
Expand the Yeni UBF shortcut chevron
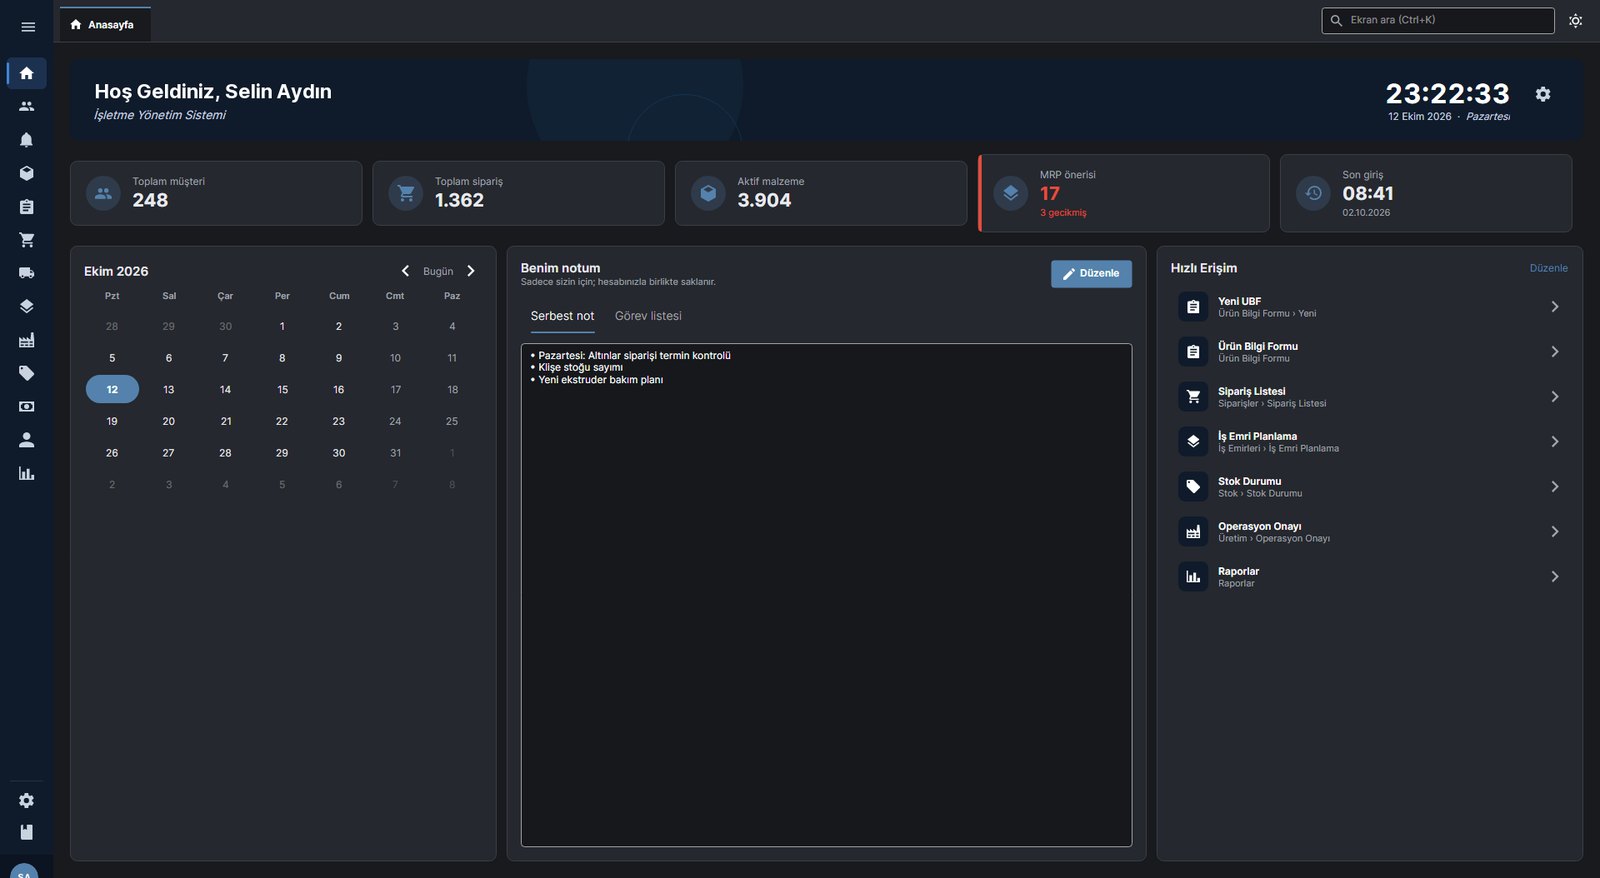[1555, 307]
